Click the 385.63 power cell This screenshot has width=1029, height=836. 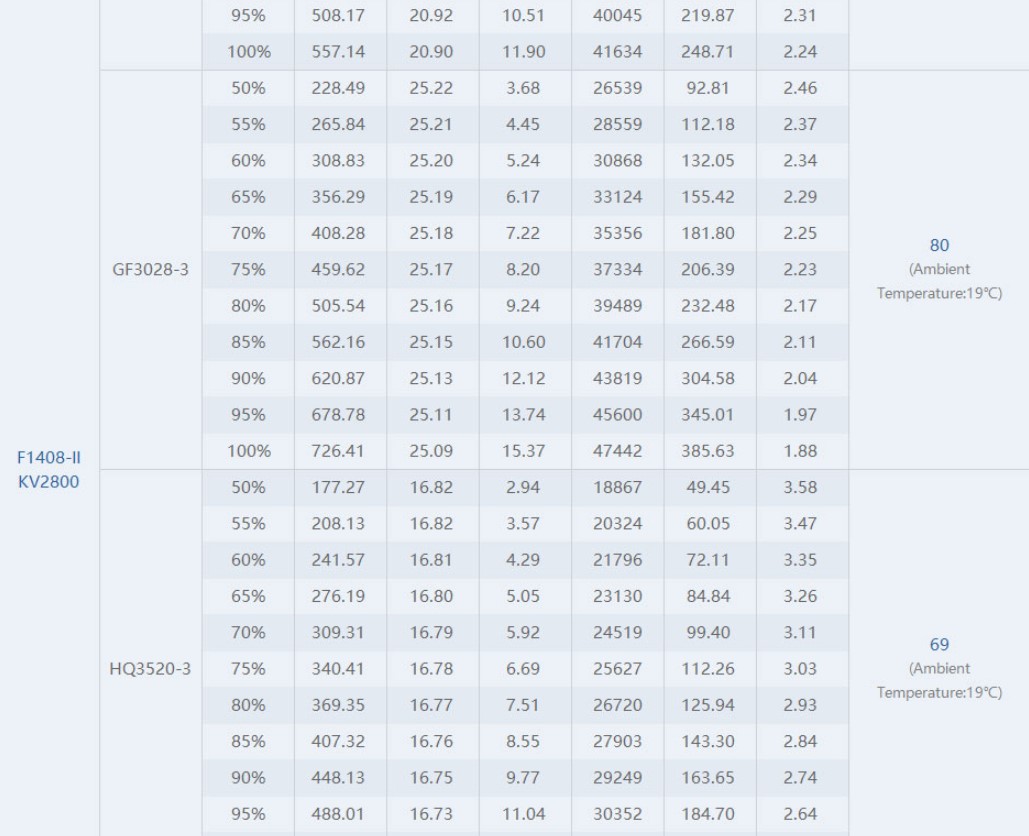click(x=707, y=451)
